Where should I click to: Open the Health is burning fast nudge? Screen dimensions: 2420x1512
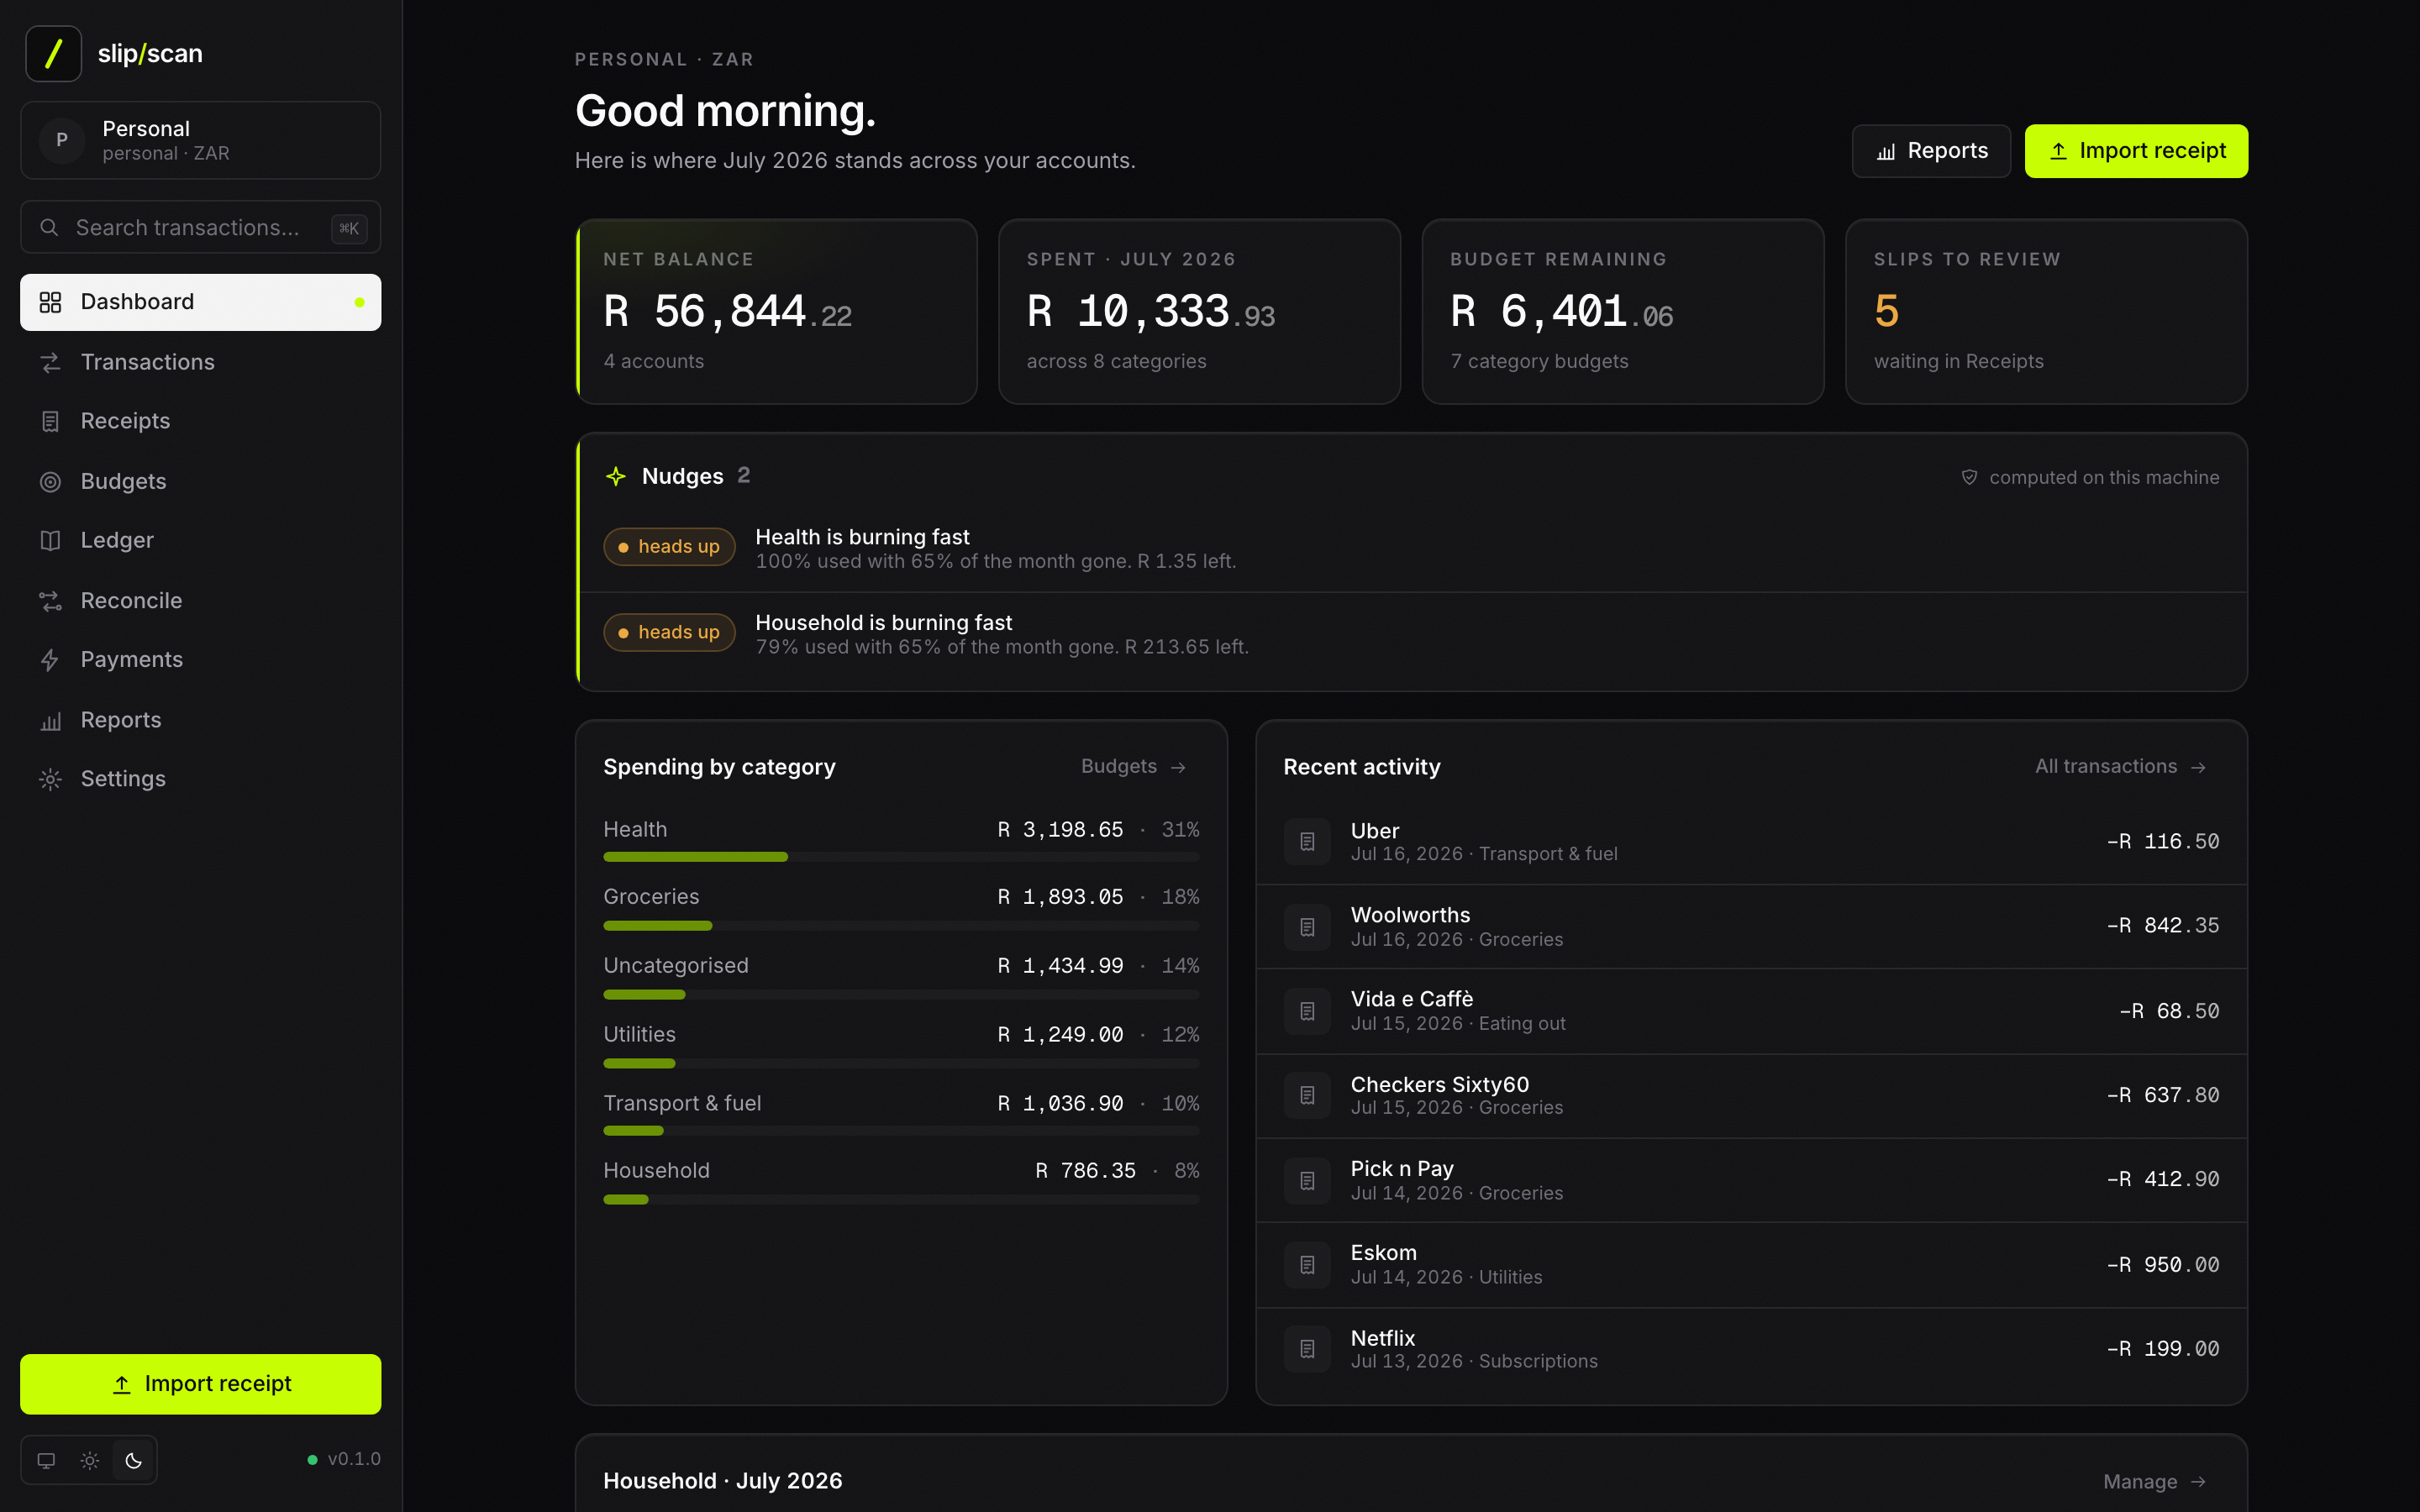[1412, 548]
